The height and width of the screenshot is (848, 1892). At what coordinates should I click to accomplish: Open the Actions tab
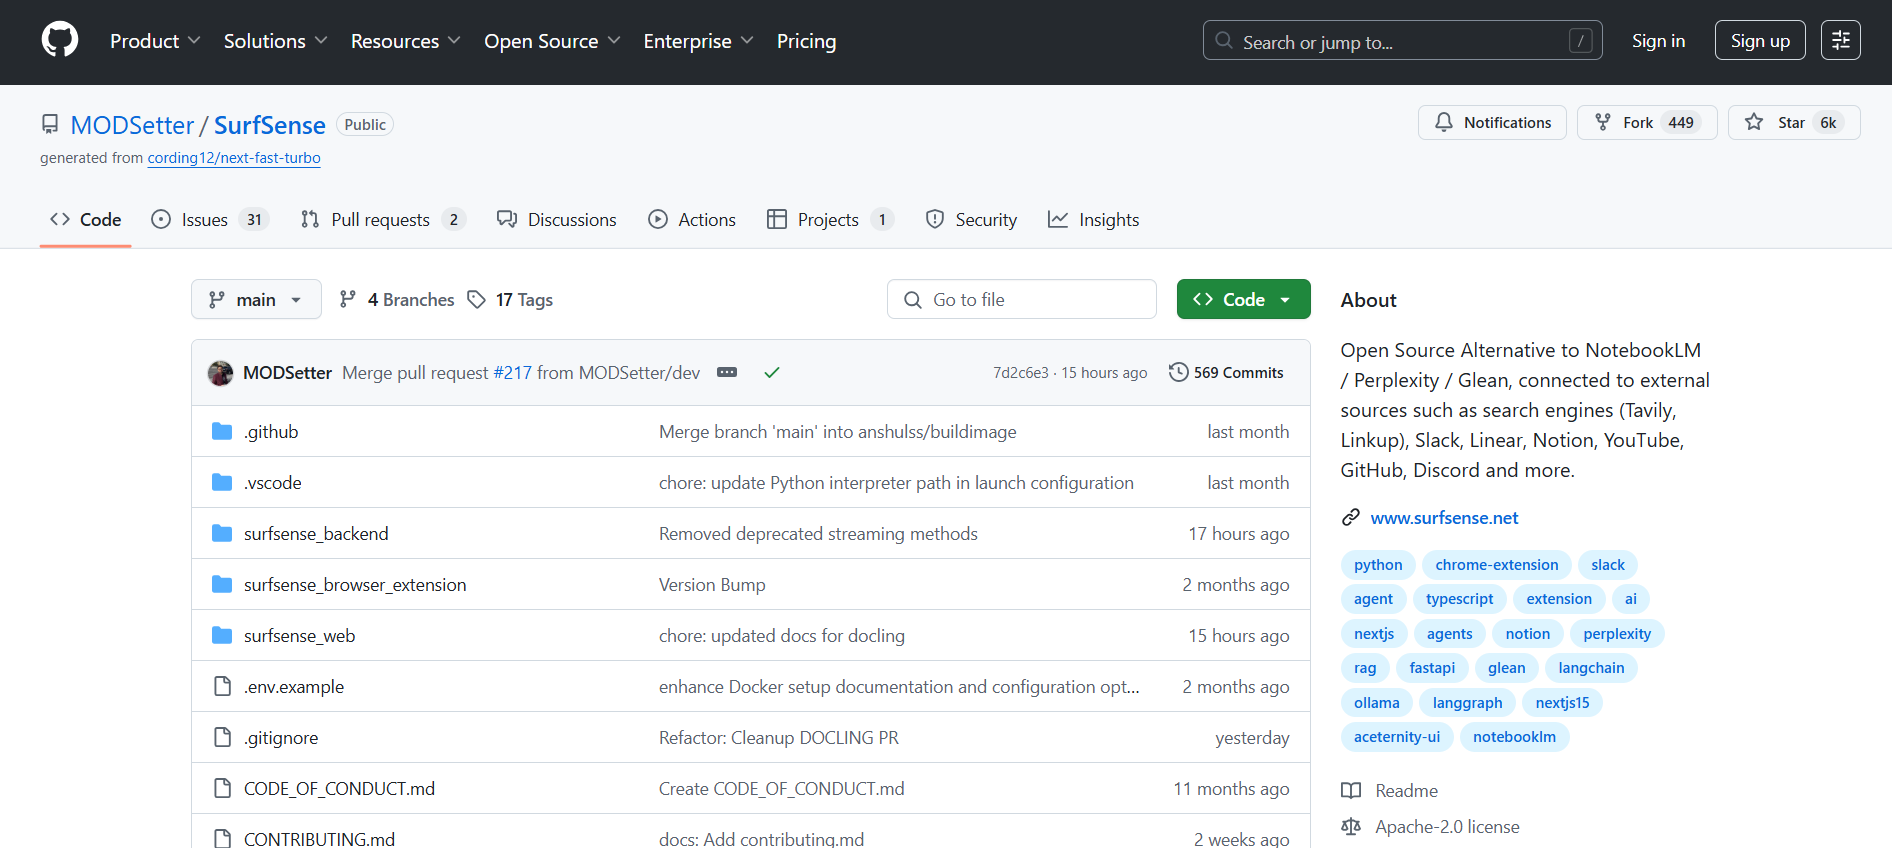point(692,220)
